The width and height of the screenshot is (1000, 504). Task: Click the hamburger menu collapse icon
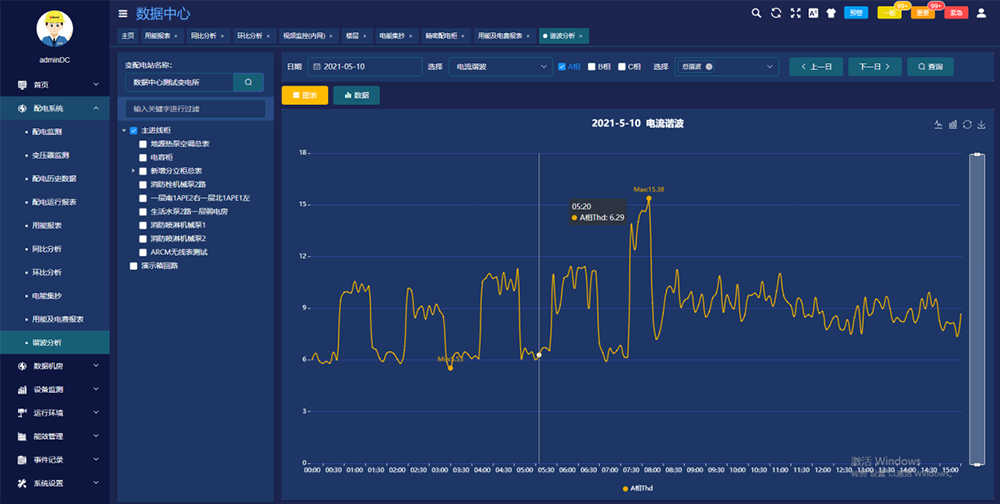[x=123, y=14]
